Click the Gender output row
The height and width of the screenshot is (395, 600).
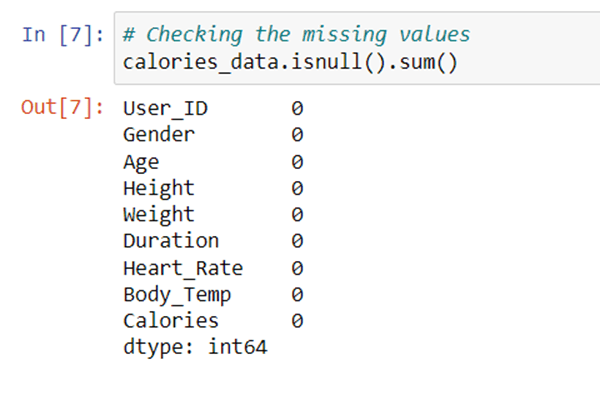coord(213,135)
